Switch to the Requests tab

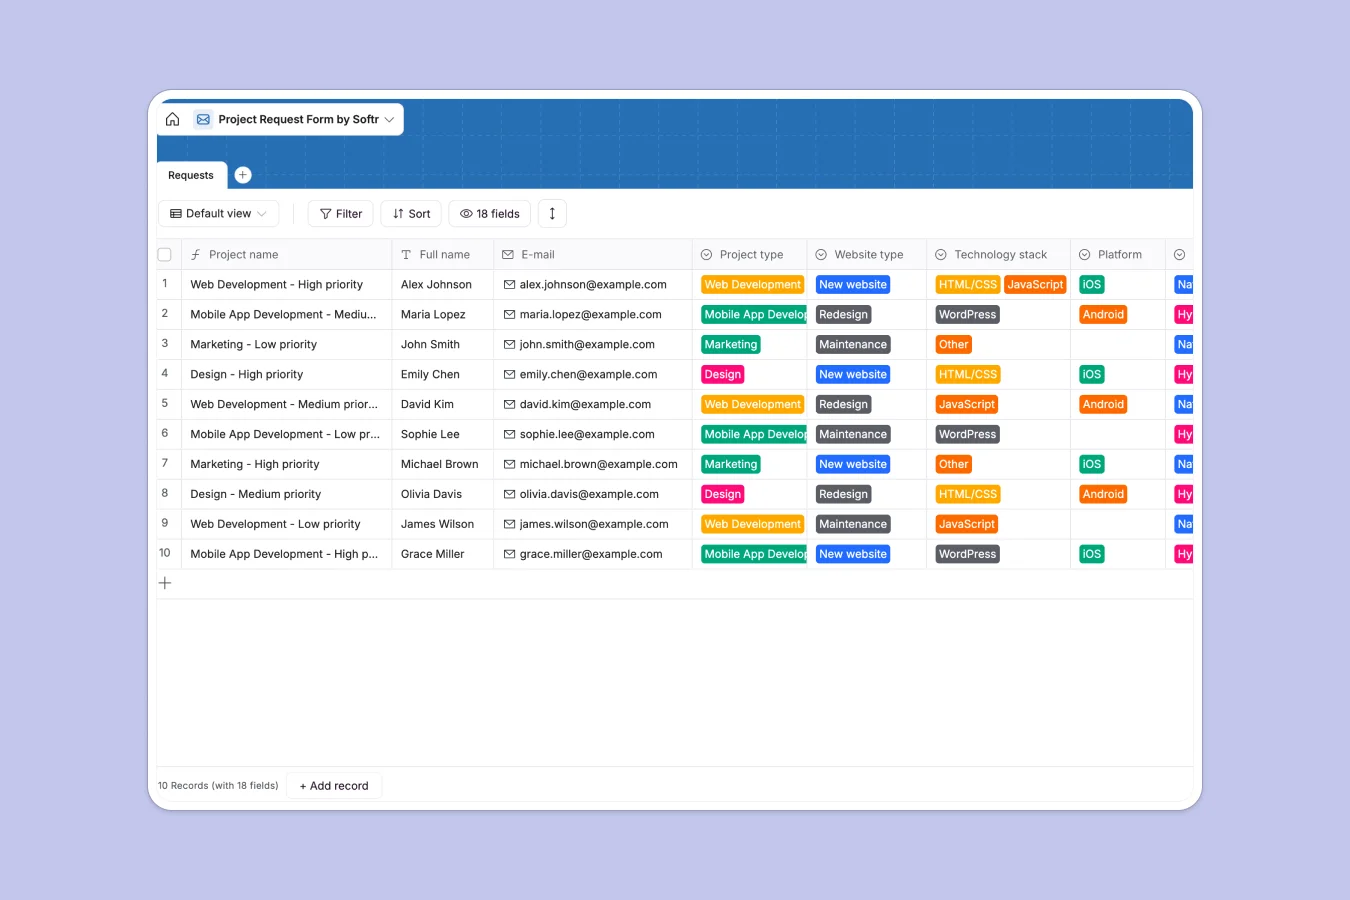[190, 176]
